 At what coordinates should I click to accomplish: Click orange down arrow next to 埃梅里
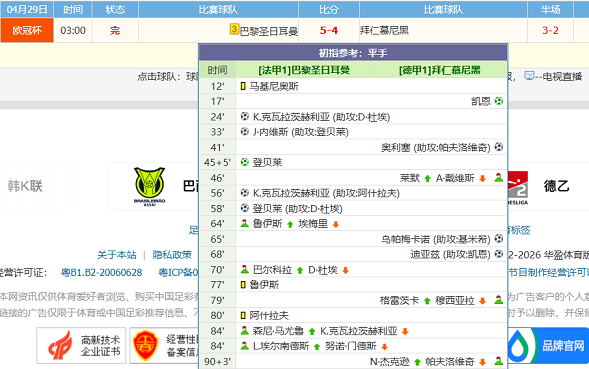(x=336, y=224)
